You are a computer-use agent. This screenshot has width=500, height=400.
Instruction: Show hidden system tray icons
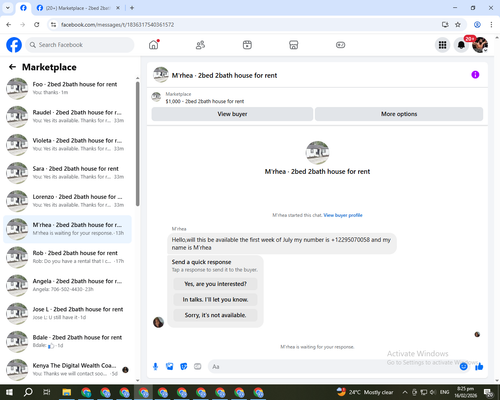coord(405,392)
